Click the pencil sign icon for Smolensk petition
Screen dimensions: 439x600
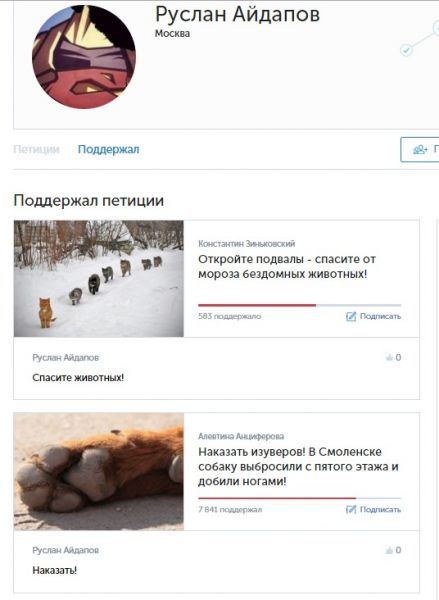click(351, 509)
